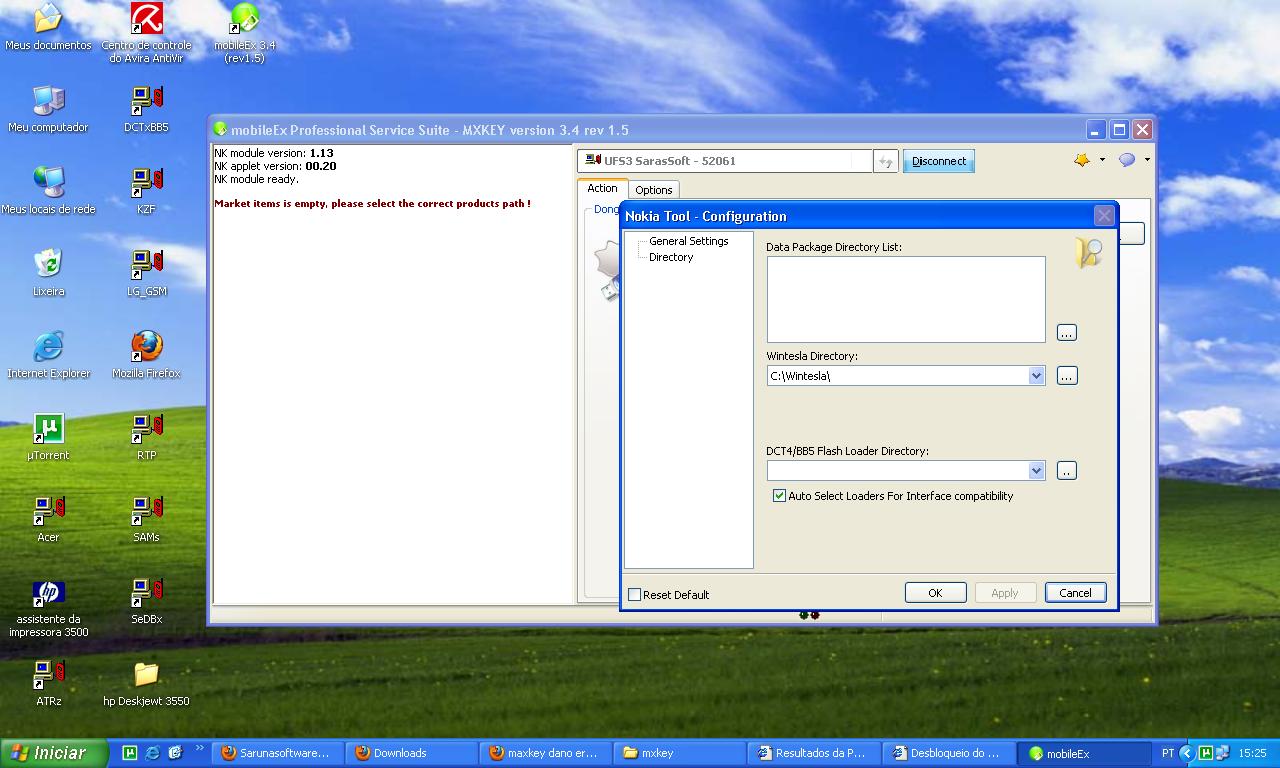Open Meus locais de rede icon

click(48, 191)
